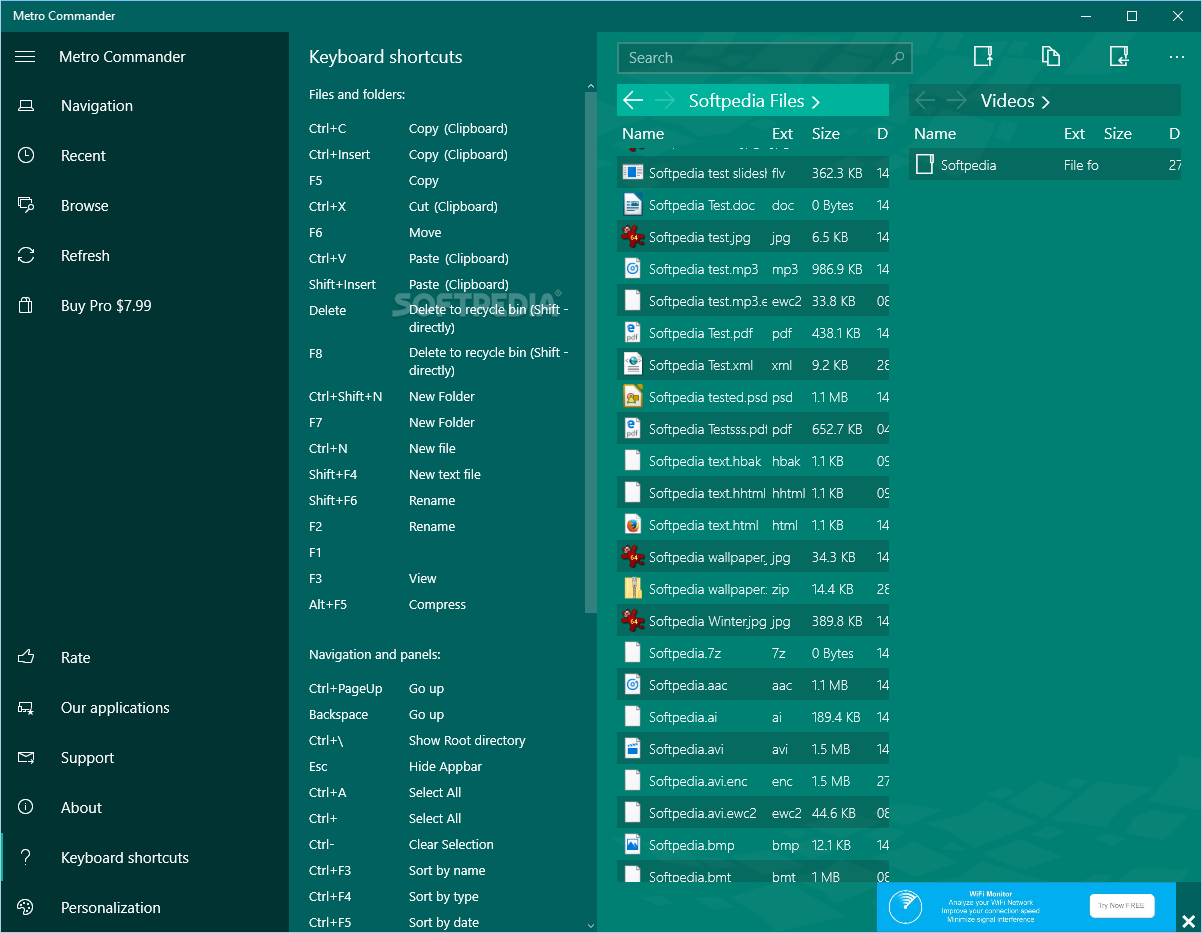The image size is (1202, 933).
Task: Select Softpedia Test.pdf file icon
Action: [632, 333]
